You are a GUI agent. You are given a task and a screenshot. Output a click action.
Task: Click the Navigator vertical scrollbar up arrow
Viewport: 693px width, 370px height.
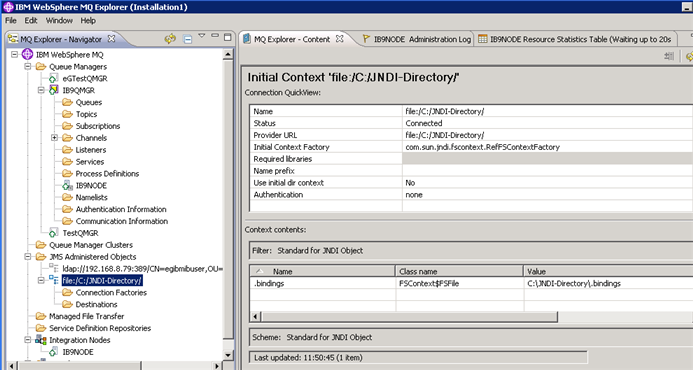(x=228, y=55)
